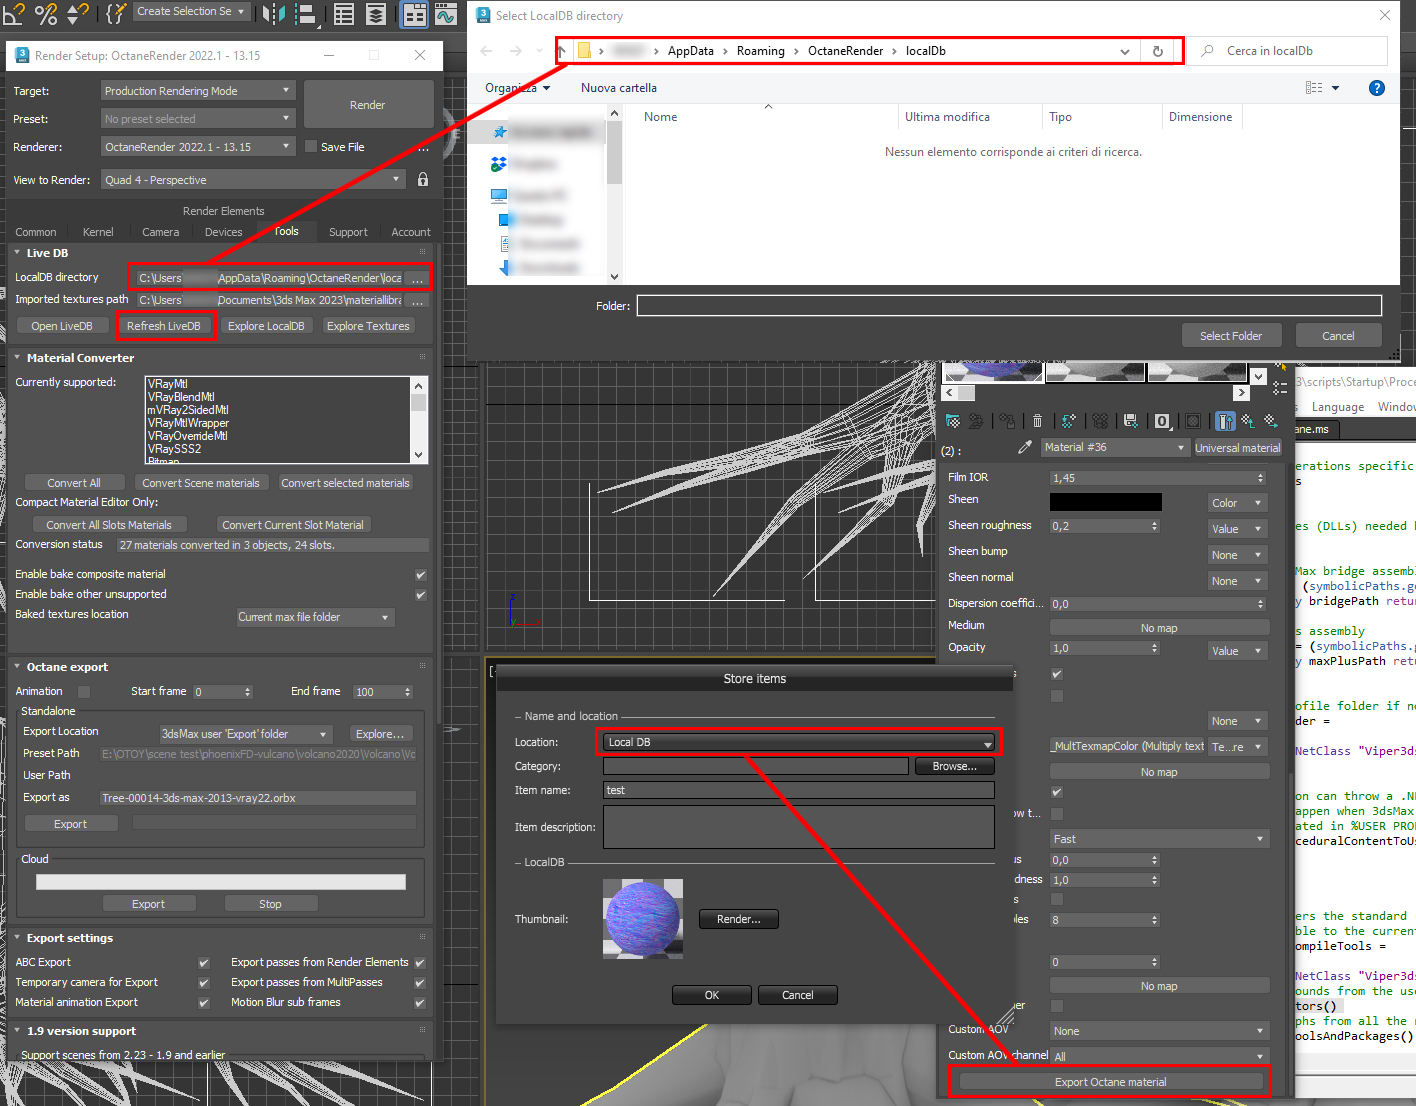Toggle Material animation Export checkbox
This screenshot has width=1416, height=1106.
tap(204, 1003)
